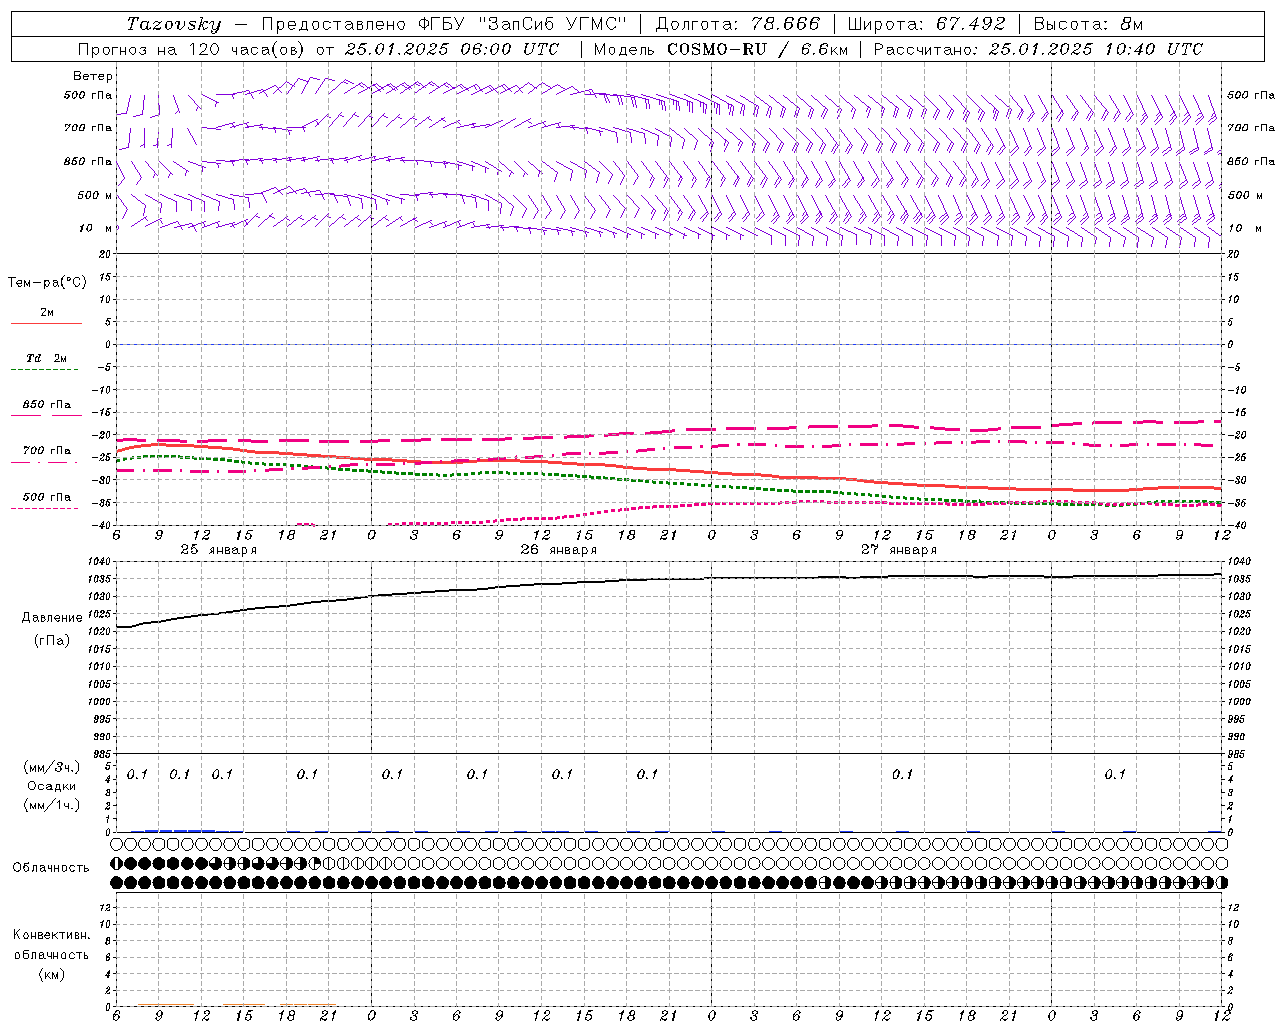Select the computed time 25.01.2025 10:40 UTC
The image size is (1280, 1024).
pos(1095,49)
